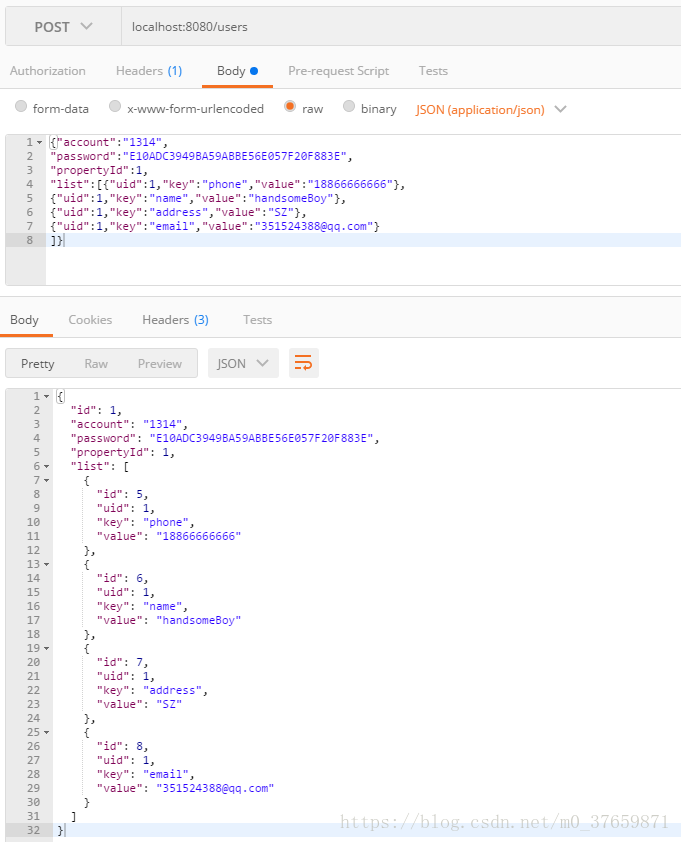Collapse the object fold at line 25

[x=46, y=733]
